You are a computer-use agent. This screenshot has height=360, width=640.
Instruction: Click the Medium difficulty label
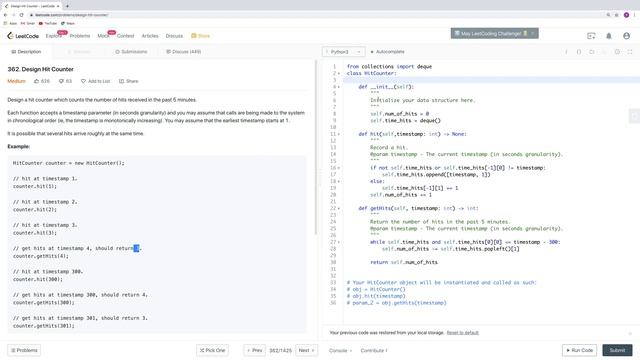click(16, 81)
